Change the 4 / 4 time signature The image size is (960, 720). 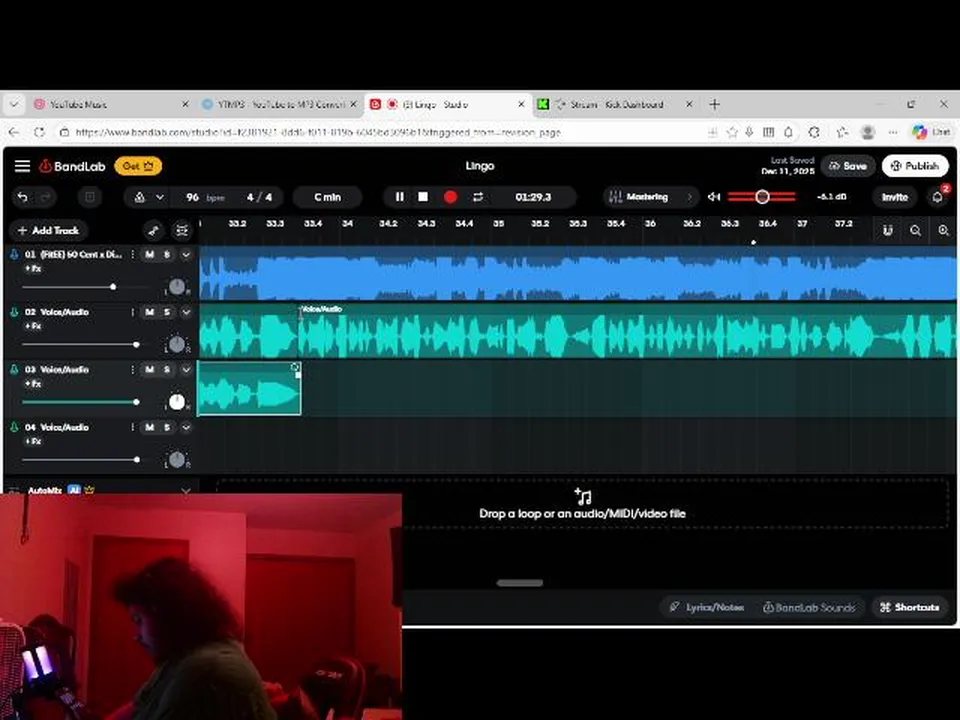point(260,197)
